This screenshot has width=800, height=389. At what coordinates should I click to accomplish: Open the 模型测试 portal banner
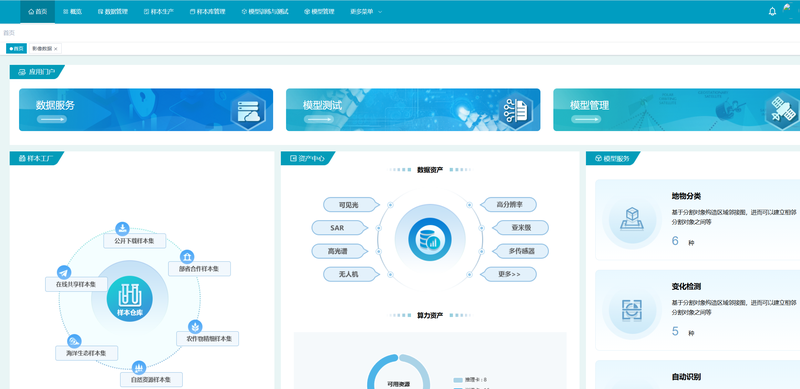[x=413, y=110]
